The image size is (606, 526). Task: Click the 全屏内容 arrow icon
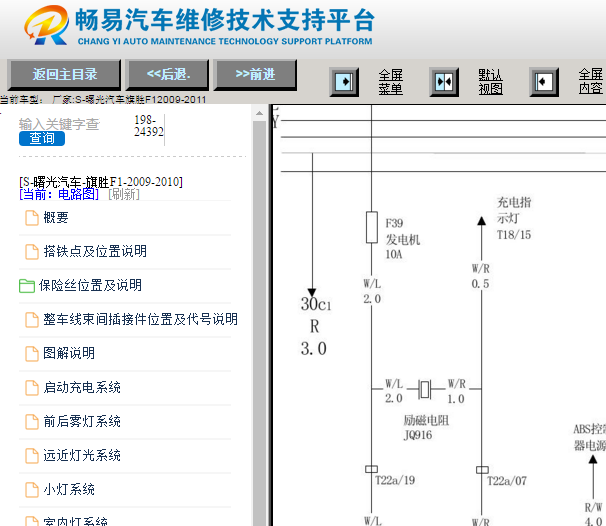point(544,82)
